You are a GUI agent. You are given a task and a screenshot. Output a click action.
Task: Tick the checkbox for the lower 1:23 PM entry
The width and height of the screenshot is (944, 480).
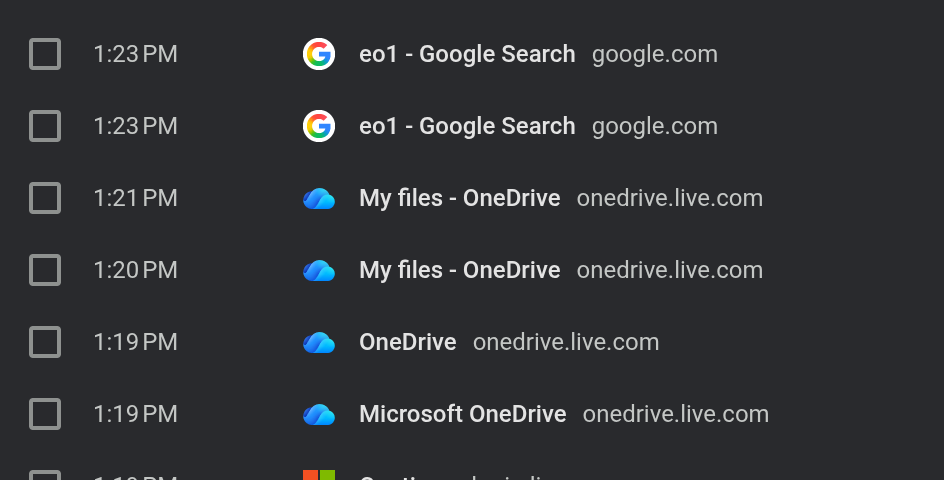click(x=45, y=126)
